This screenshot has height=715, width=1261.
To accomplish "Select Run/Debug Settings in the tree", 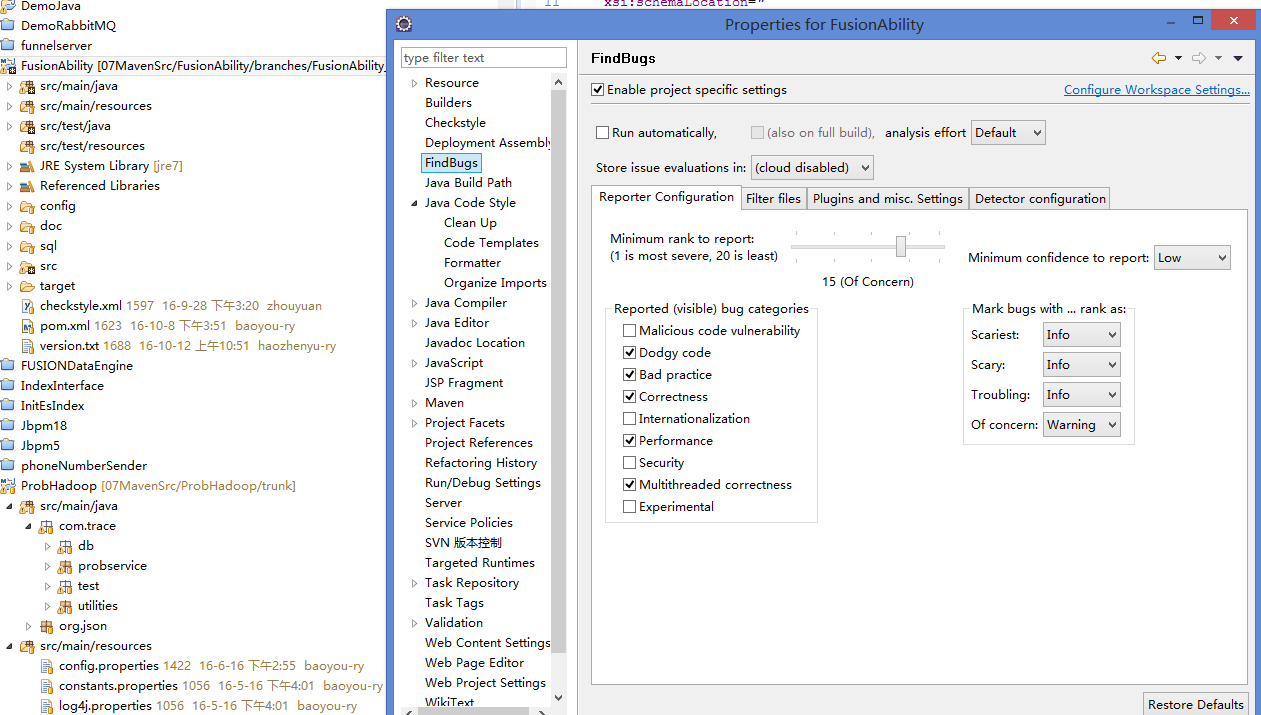I will pyautogui.click(x=483, y=483).
